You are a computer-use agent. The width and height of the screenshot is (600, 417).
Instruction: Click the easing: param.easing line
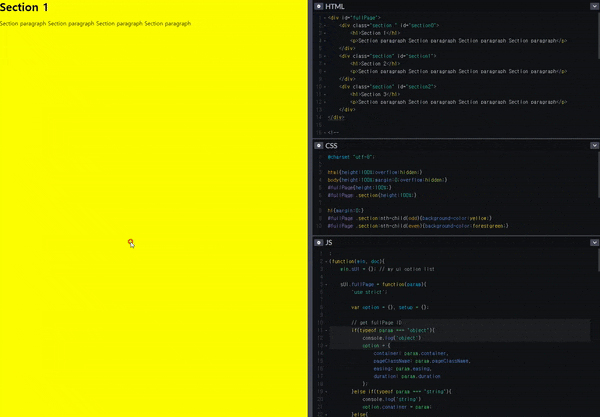coord(403,369)
